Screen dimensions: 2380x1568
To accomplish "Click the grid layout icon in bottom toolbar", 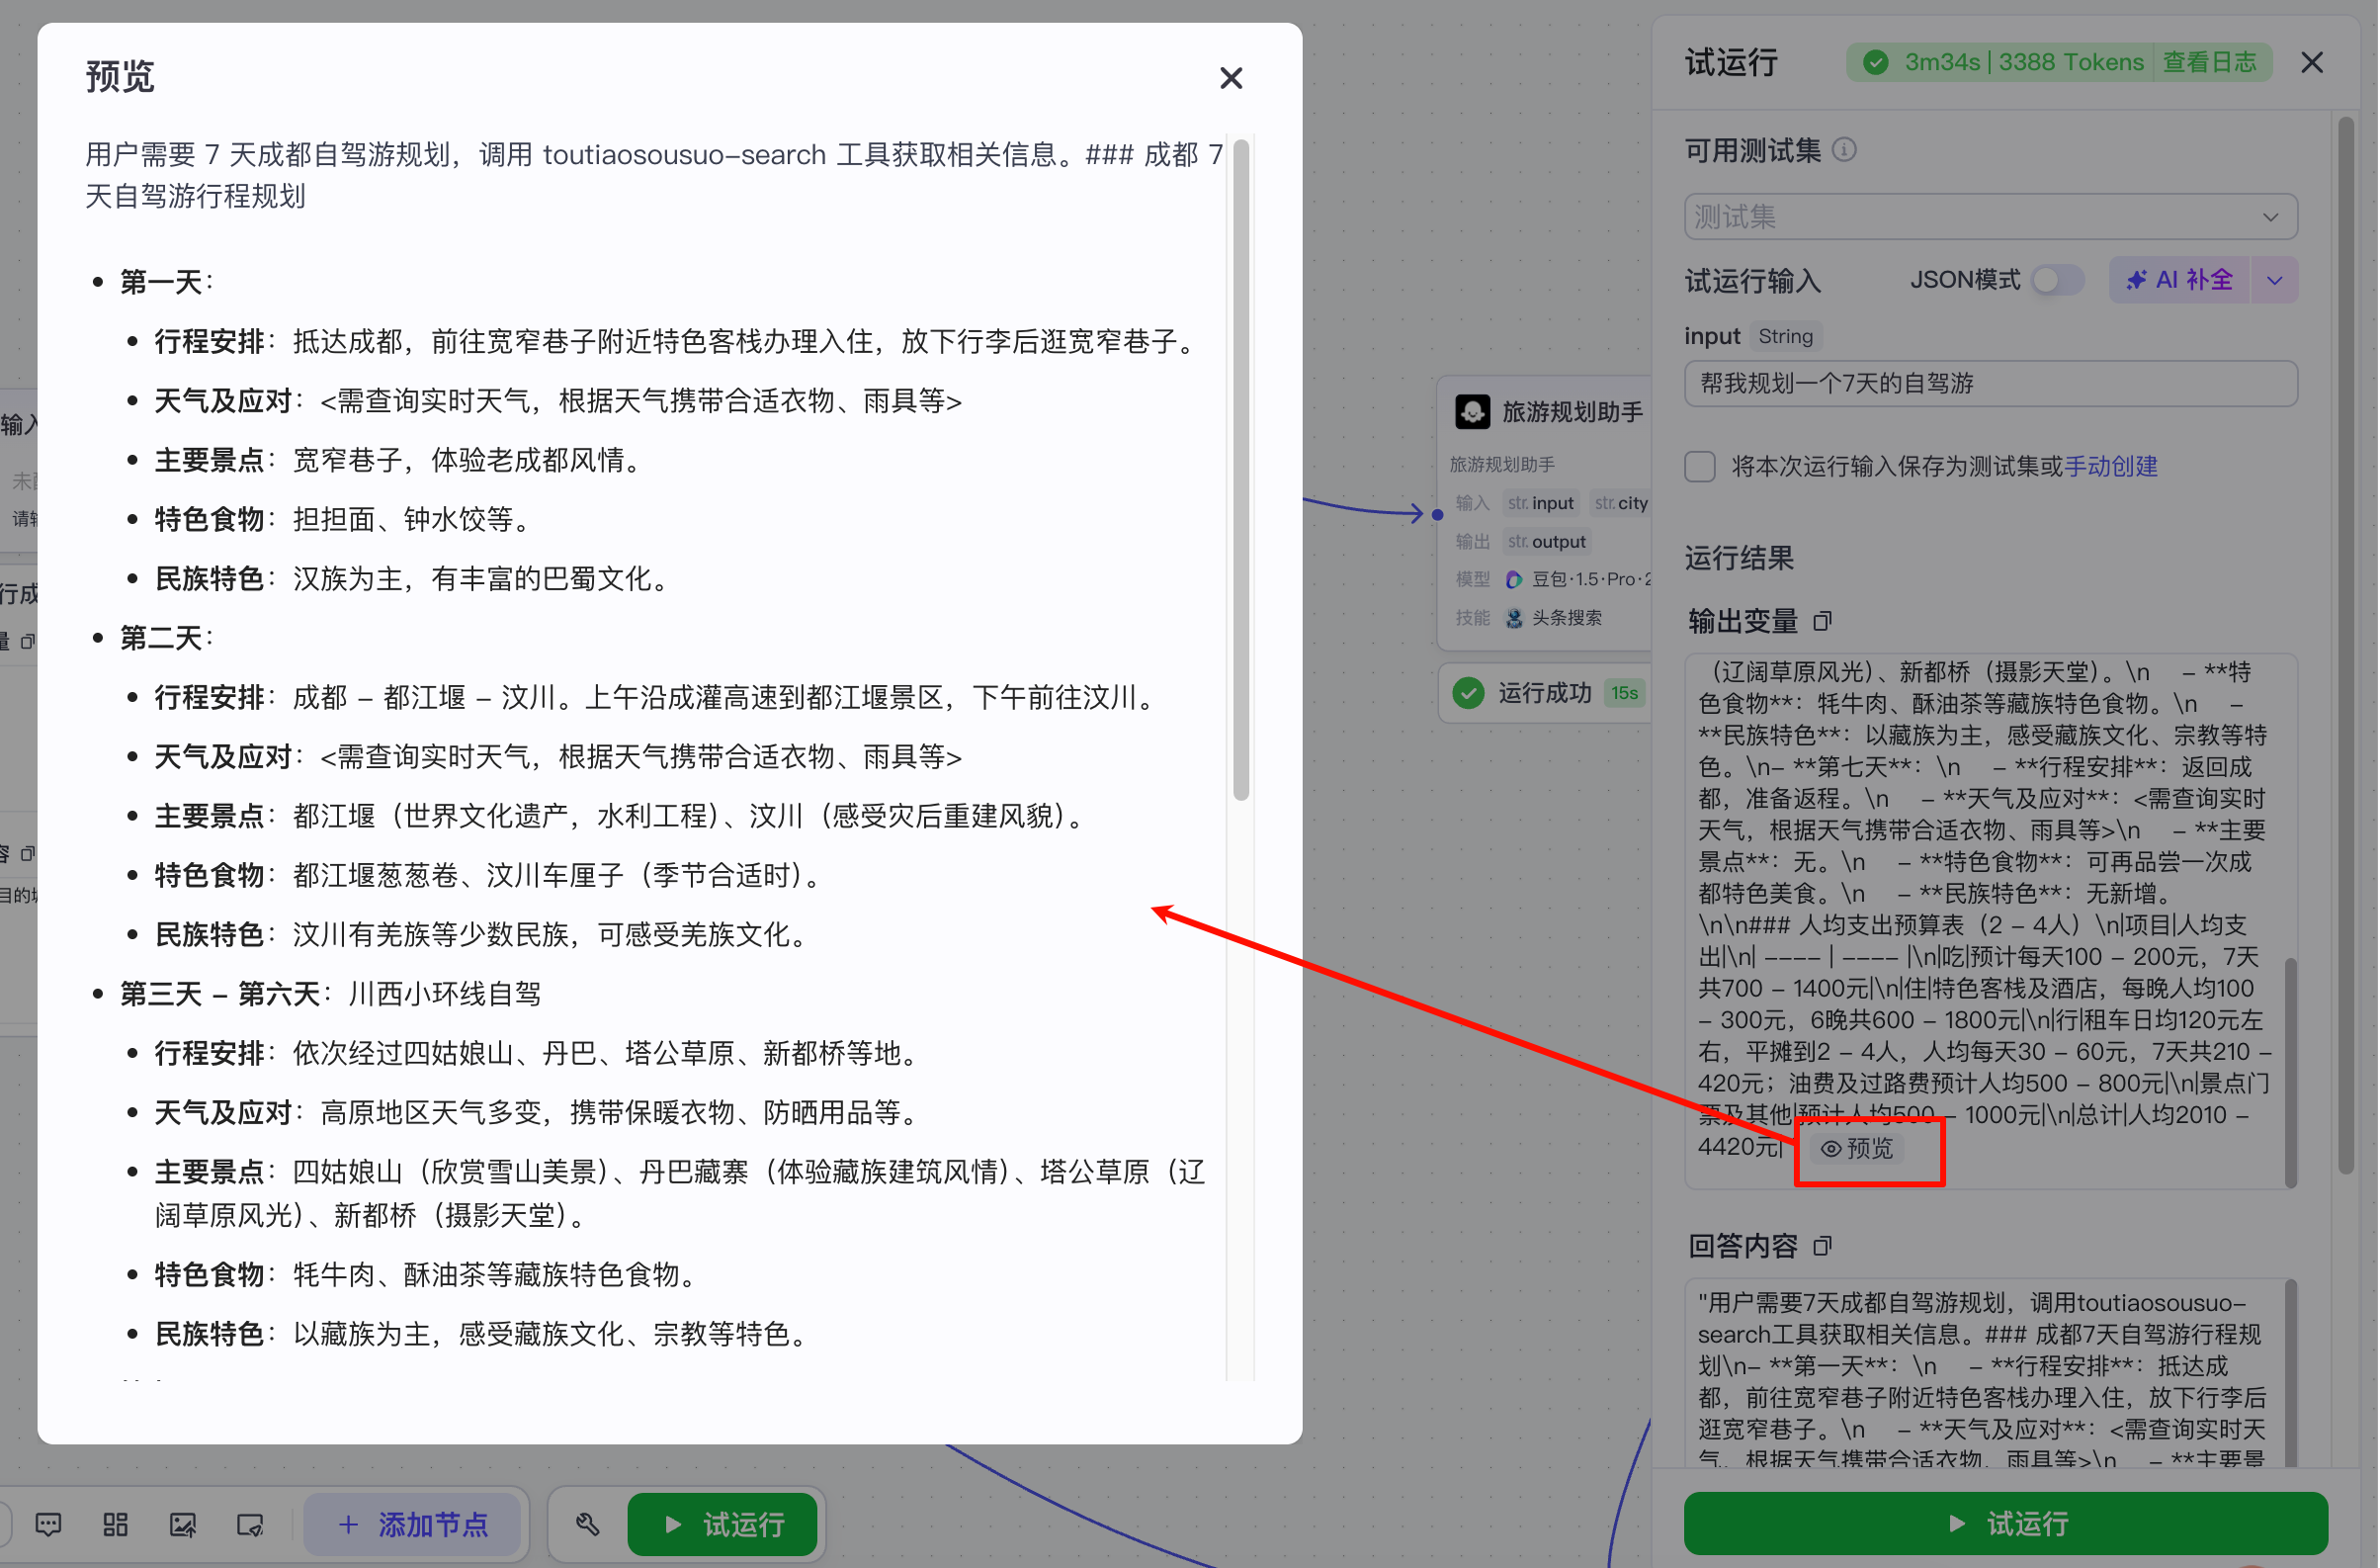I will (x=115, y=1524).
